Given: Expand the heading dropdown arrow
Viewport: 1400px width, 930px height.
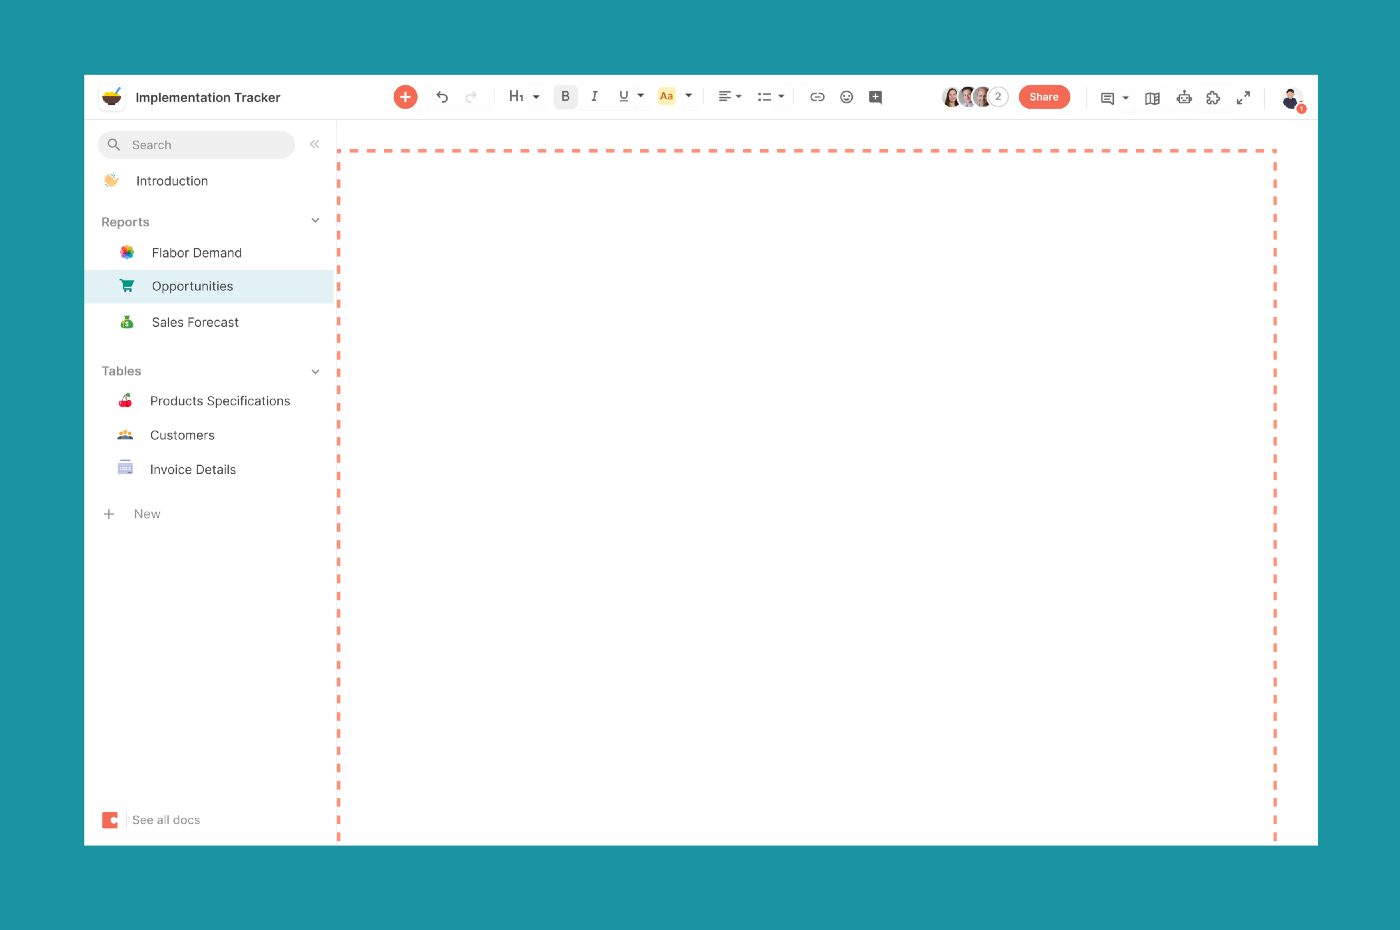Looking at the screenshot, I should click(x=536, y=97).
